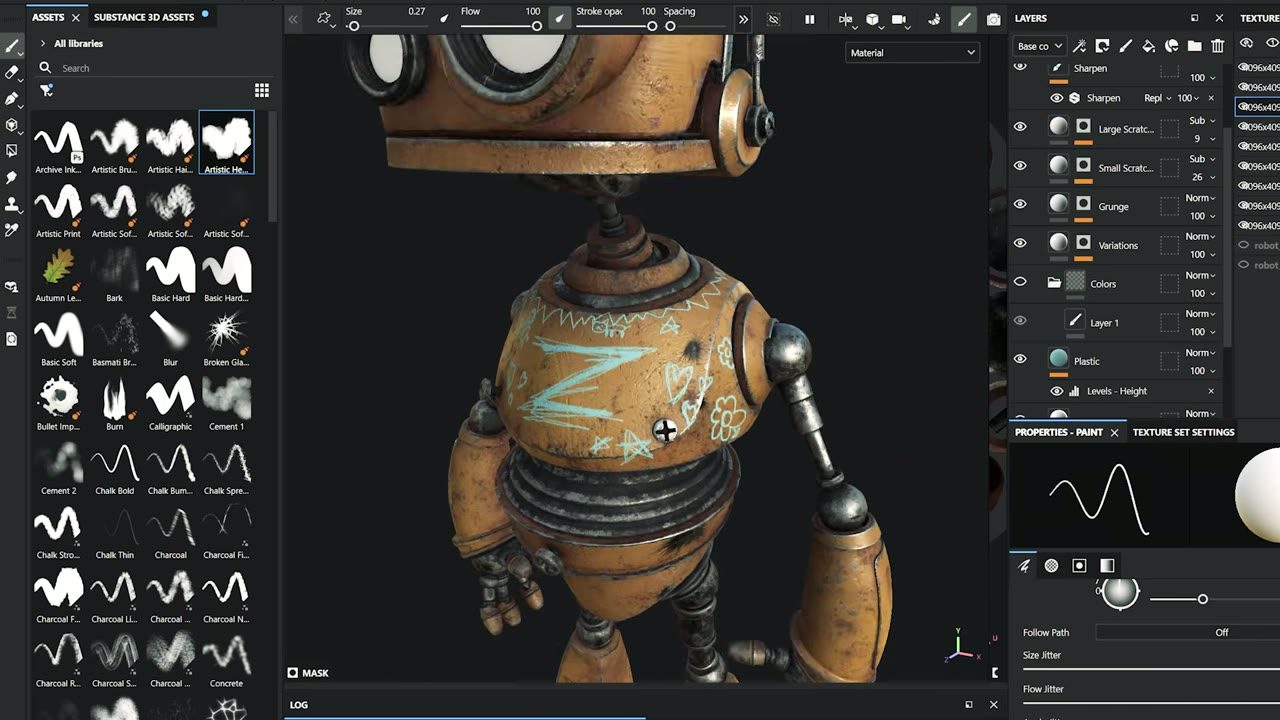
Task: Take a viewport screenshot with camera icon
Action: click(993, 19)
